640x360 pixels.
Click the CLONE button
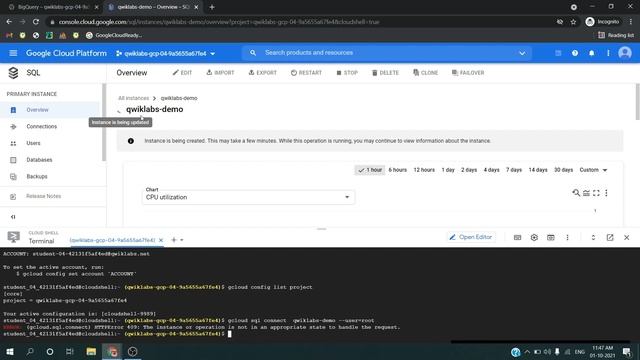click(x=425, y=73)
